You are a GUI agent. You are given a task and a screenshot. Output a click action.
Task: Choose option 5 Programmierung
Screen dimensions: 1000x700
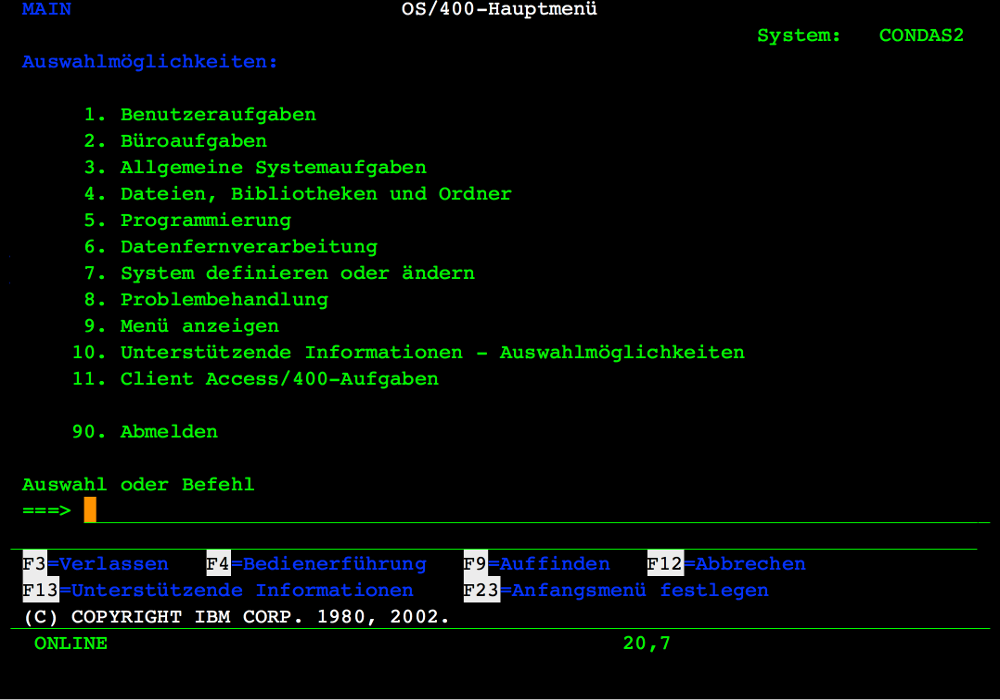[x=188, y=221]
